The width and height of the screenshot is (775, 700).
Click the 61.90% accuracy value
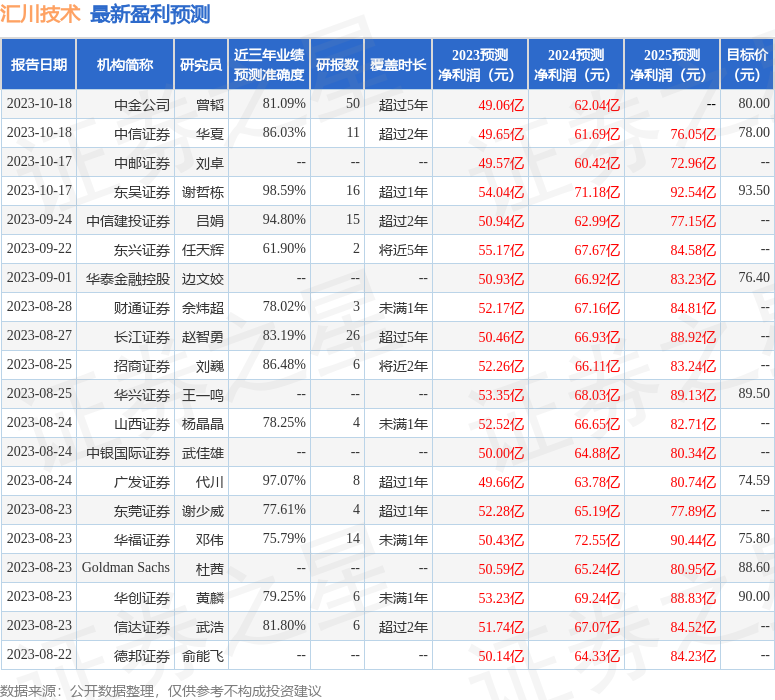(x=284, y=248)
